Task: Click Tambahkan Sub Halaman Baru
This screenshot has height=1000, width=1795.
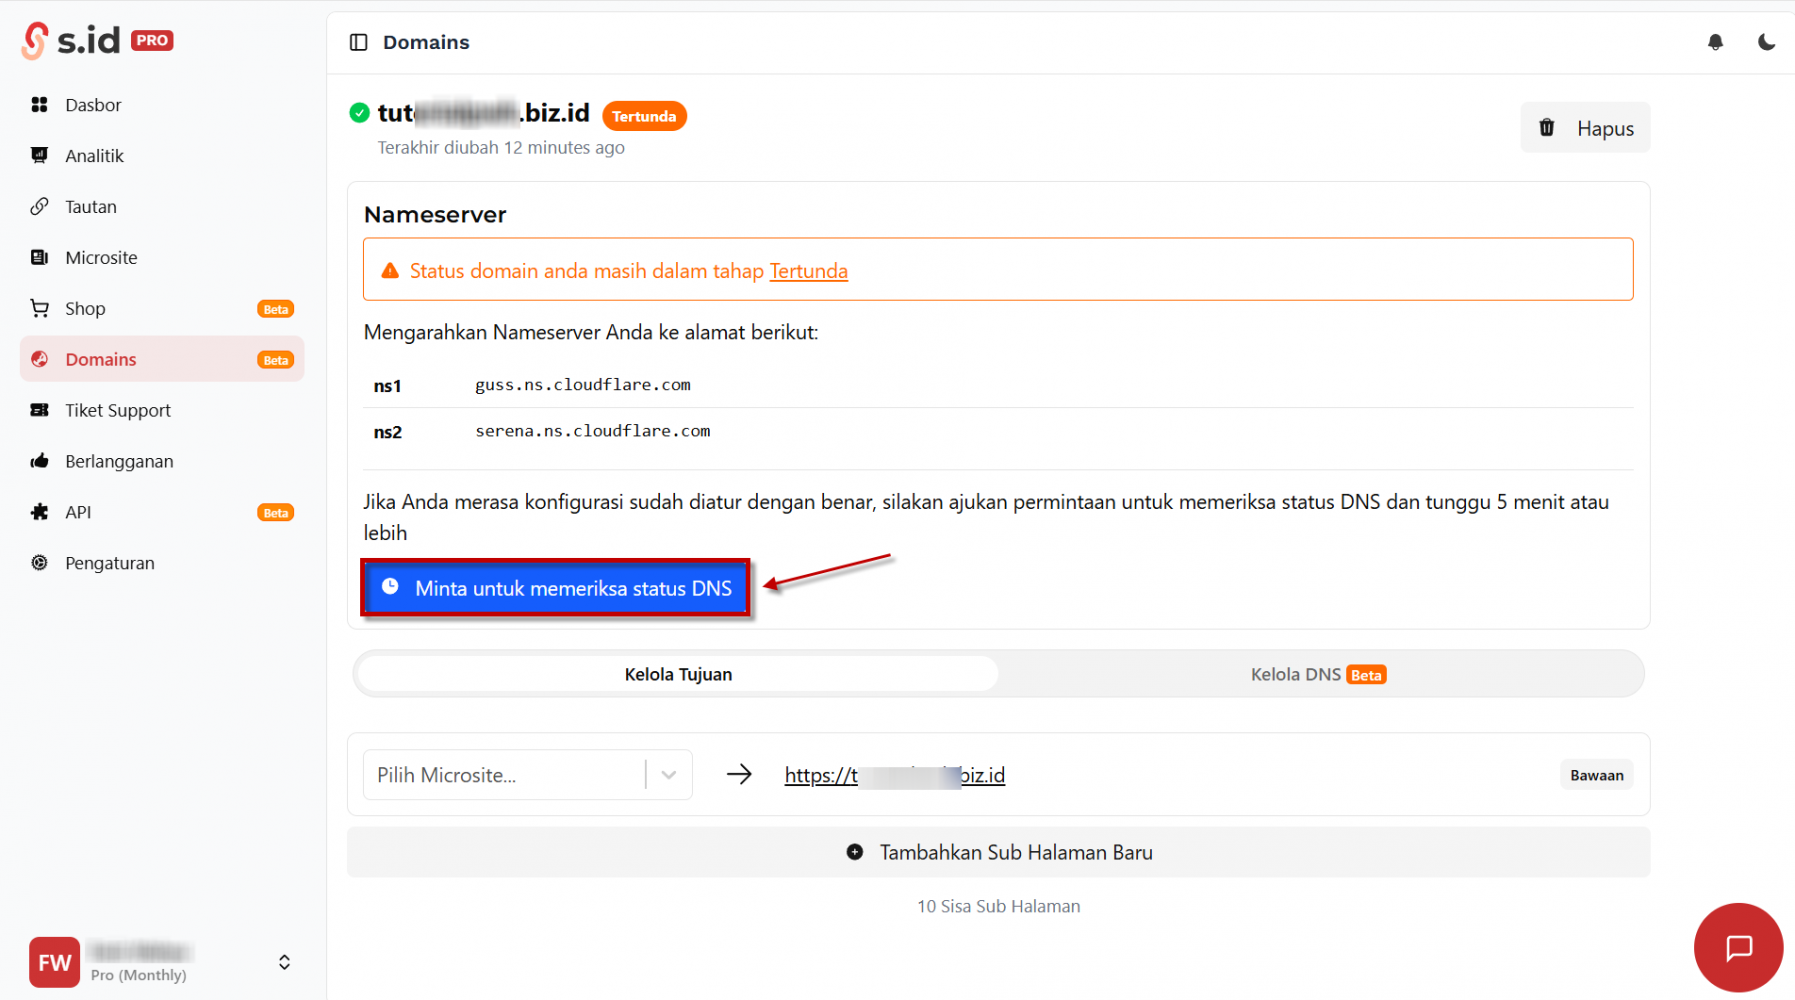Action: click(x=998, y=853)
